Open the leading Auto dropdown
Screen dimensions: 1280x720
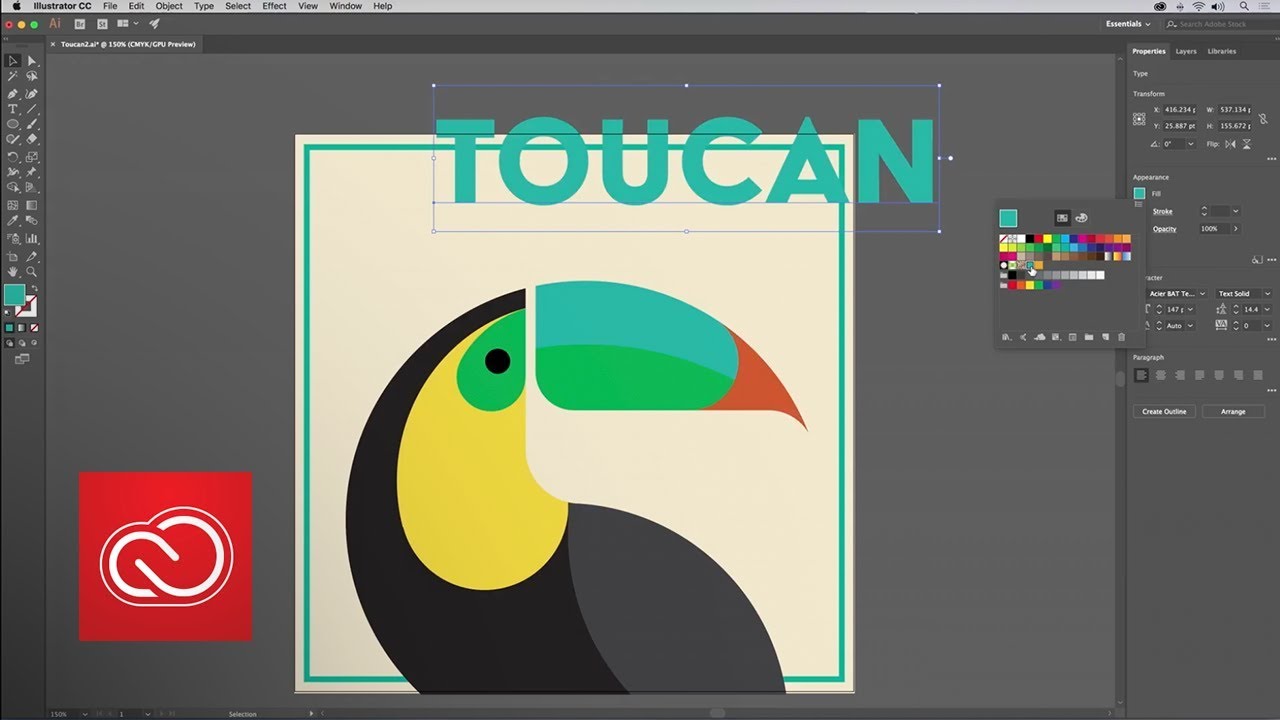(x=1190, y=326)
